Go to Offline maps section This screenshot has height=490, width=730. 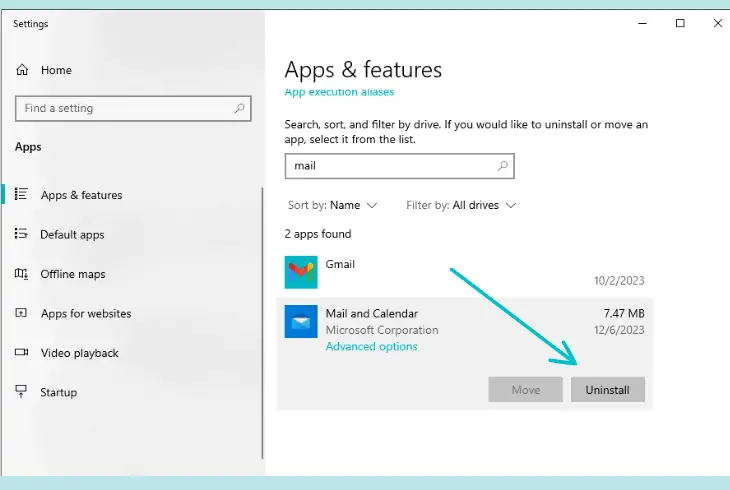pyautogui.click(x=73, y=274)
